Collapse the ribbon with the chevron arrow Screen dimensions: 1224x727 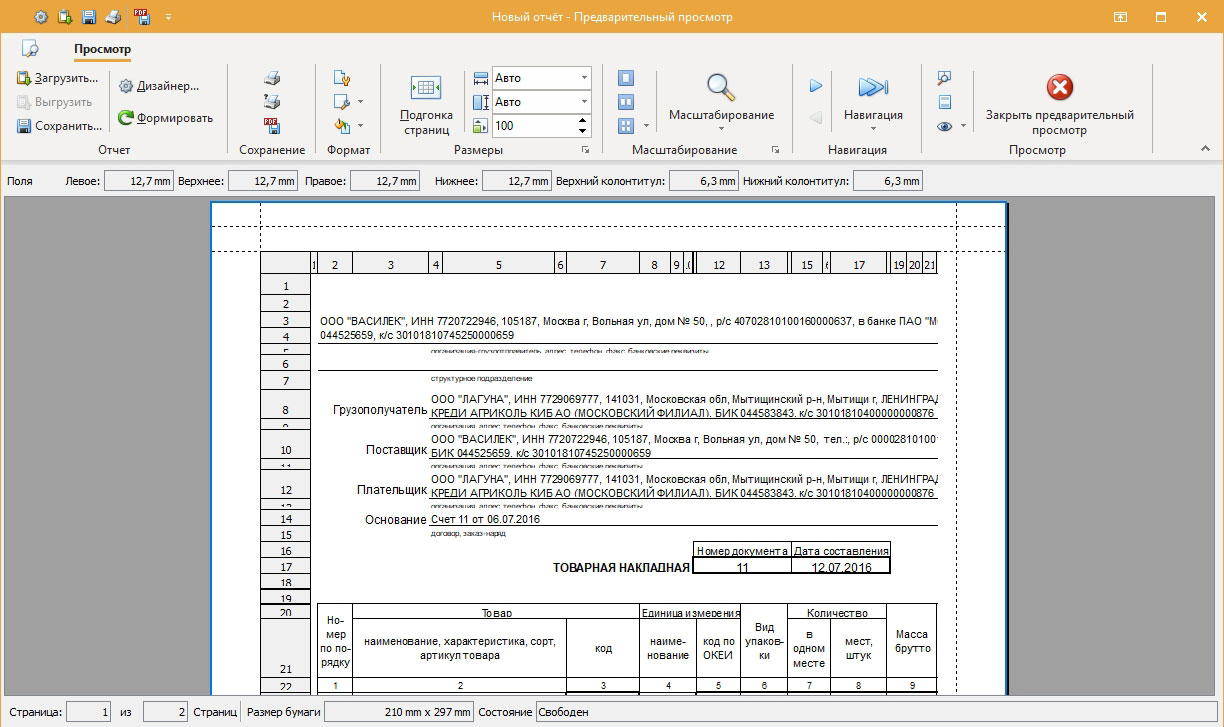(1205, 149)
